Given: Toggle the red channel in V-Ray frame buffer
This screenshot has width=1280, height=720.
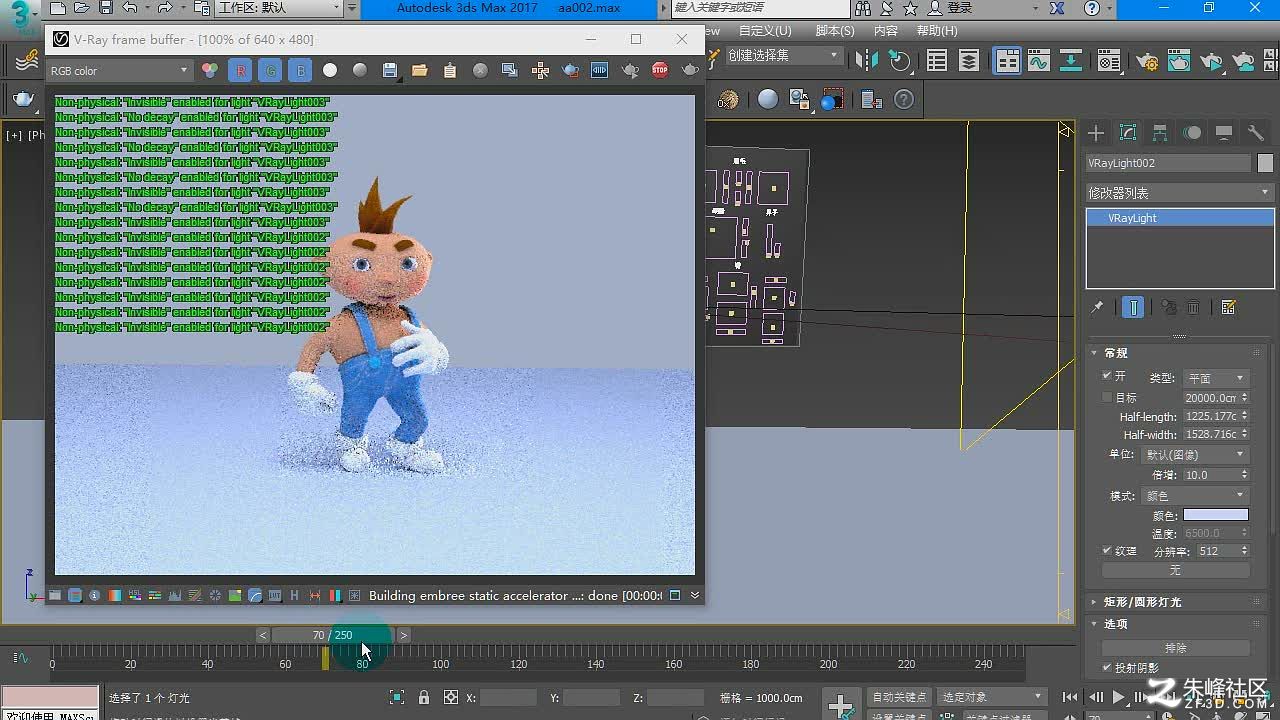Looking at the screenshot, I should coord(240,70).
